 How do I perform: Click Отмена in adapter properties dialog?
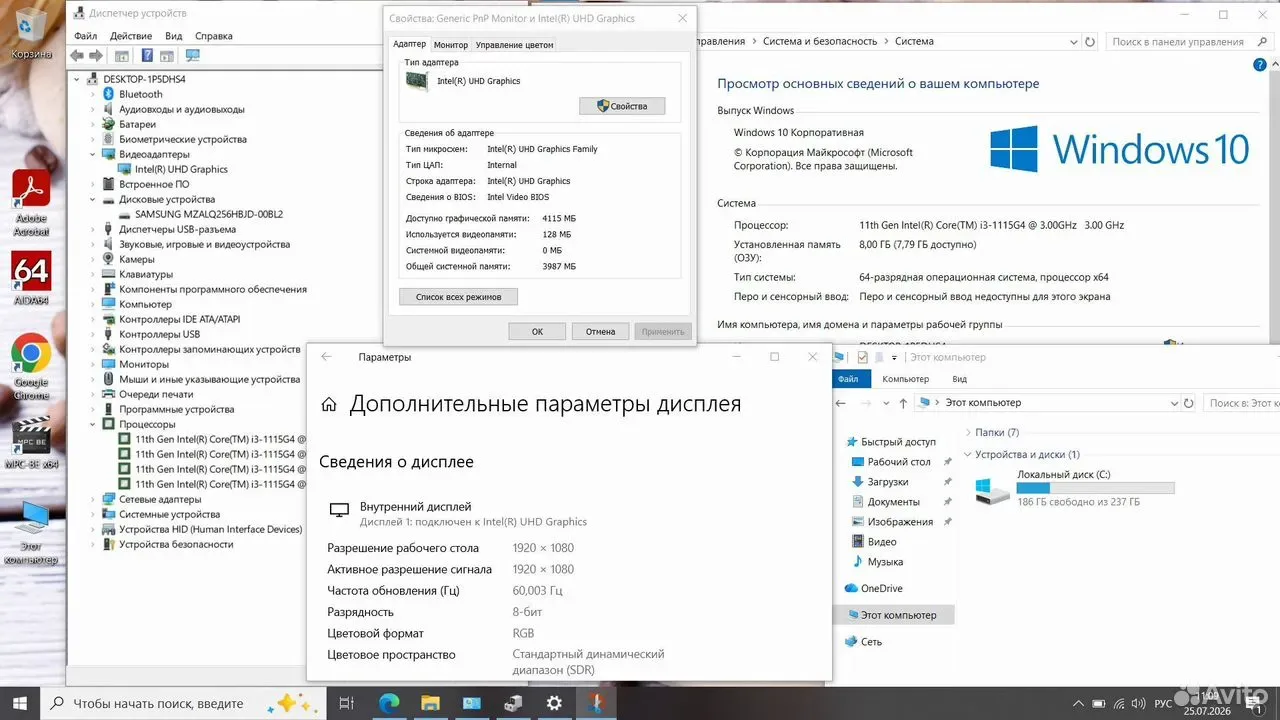click(x=600, y=331)
